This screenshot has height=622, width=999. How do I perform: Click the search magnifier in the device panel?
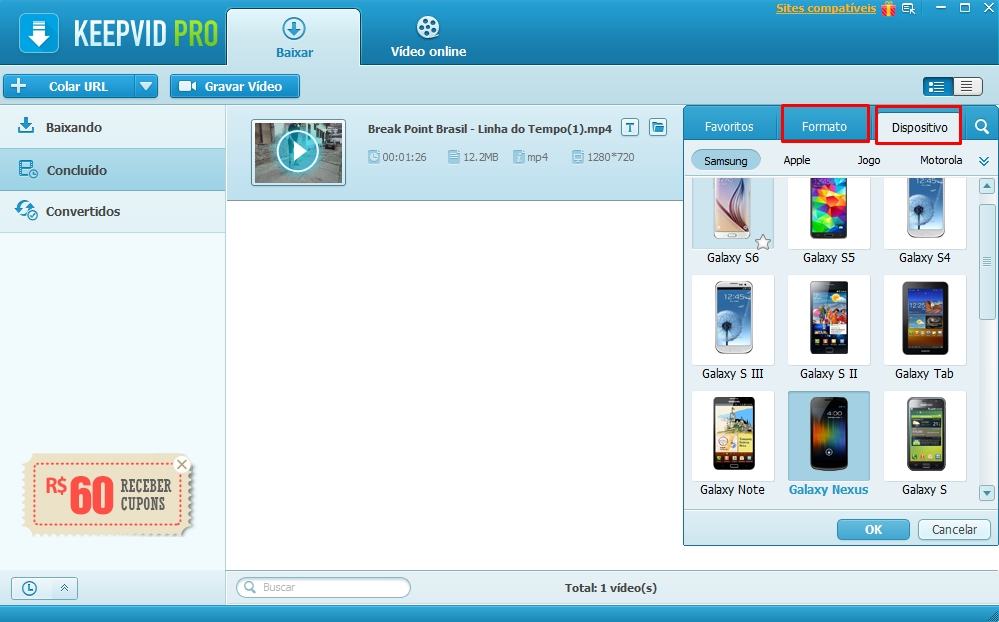[x=982, y=126]
